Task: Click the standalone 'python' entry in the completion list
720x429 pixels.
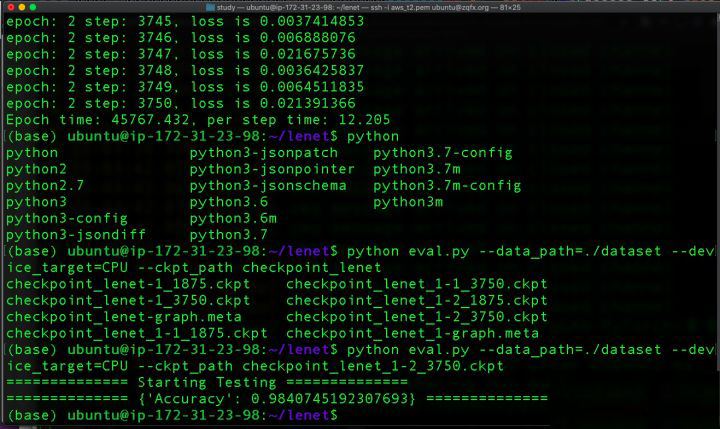Action: (32, 153)
